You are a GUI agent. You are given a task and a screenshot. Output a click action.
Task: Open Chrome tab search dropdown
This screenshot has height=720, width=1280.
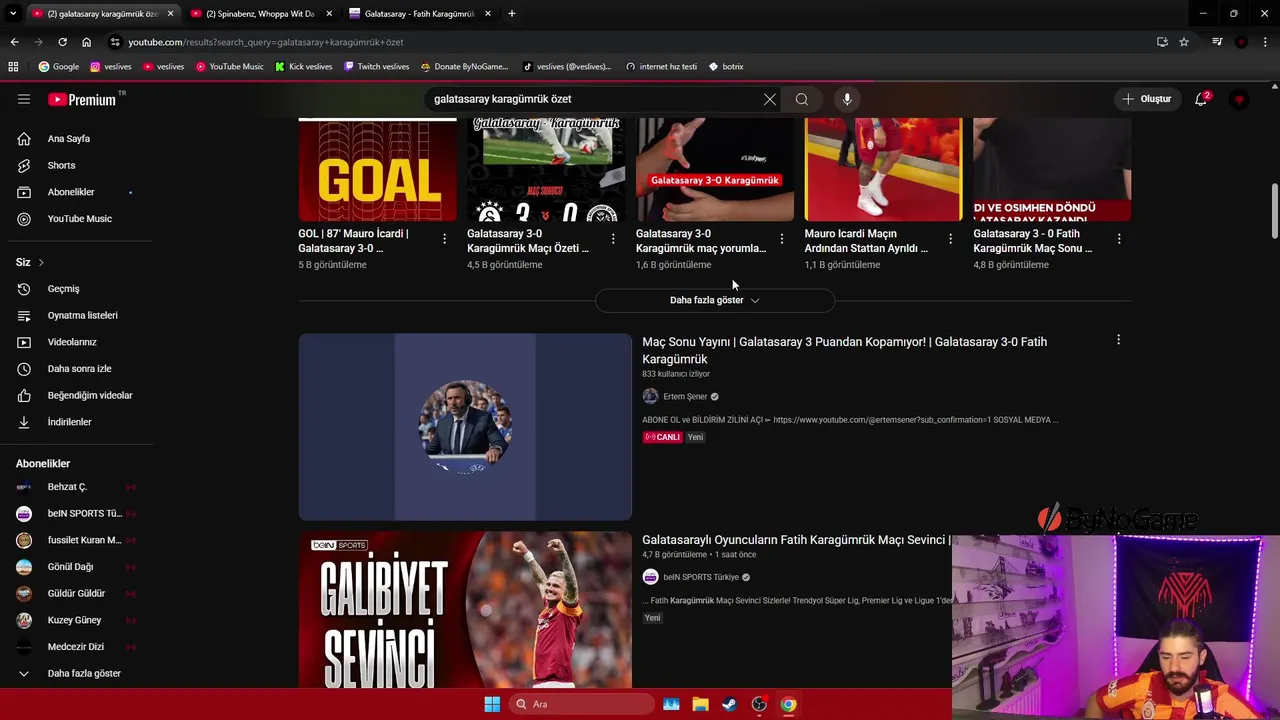(13, 14)
